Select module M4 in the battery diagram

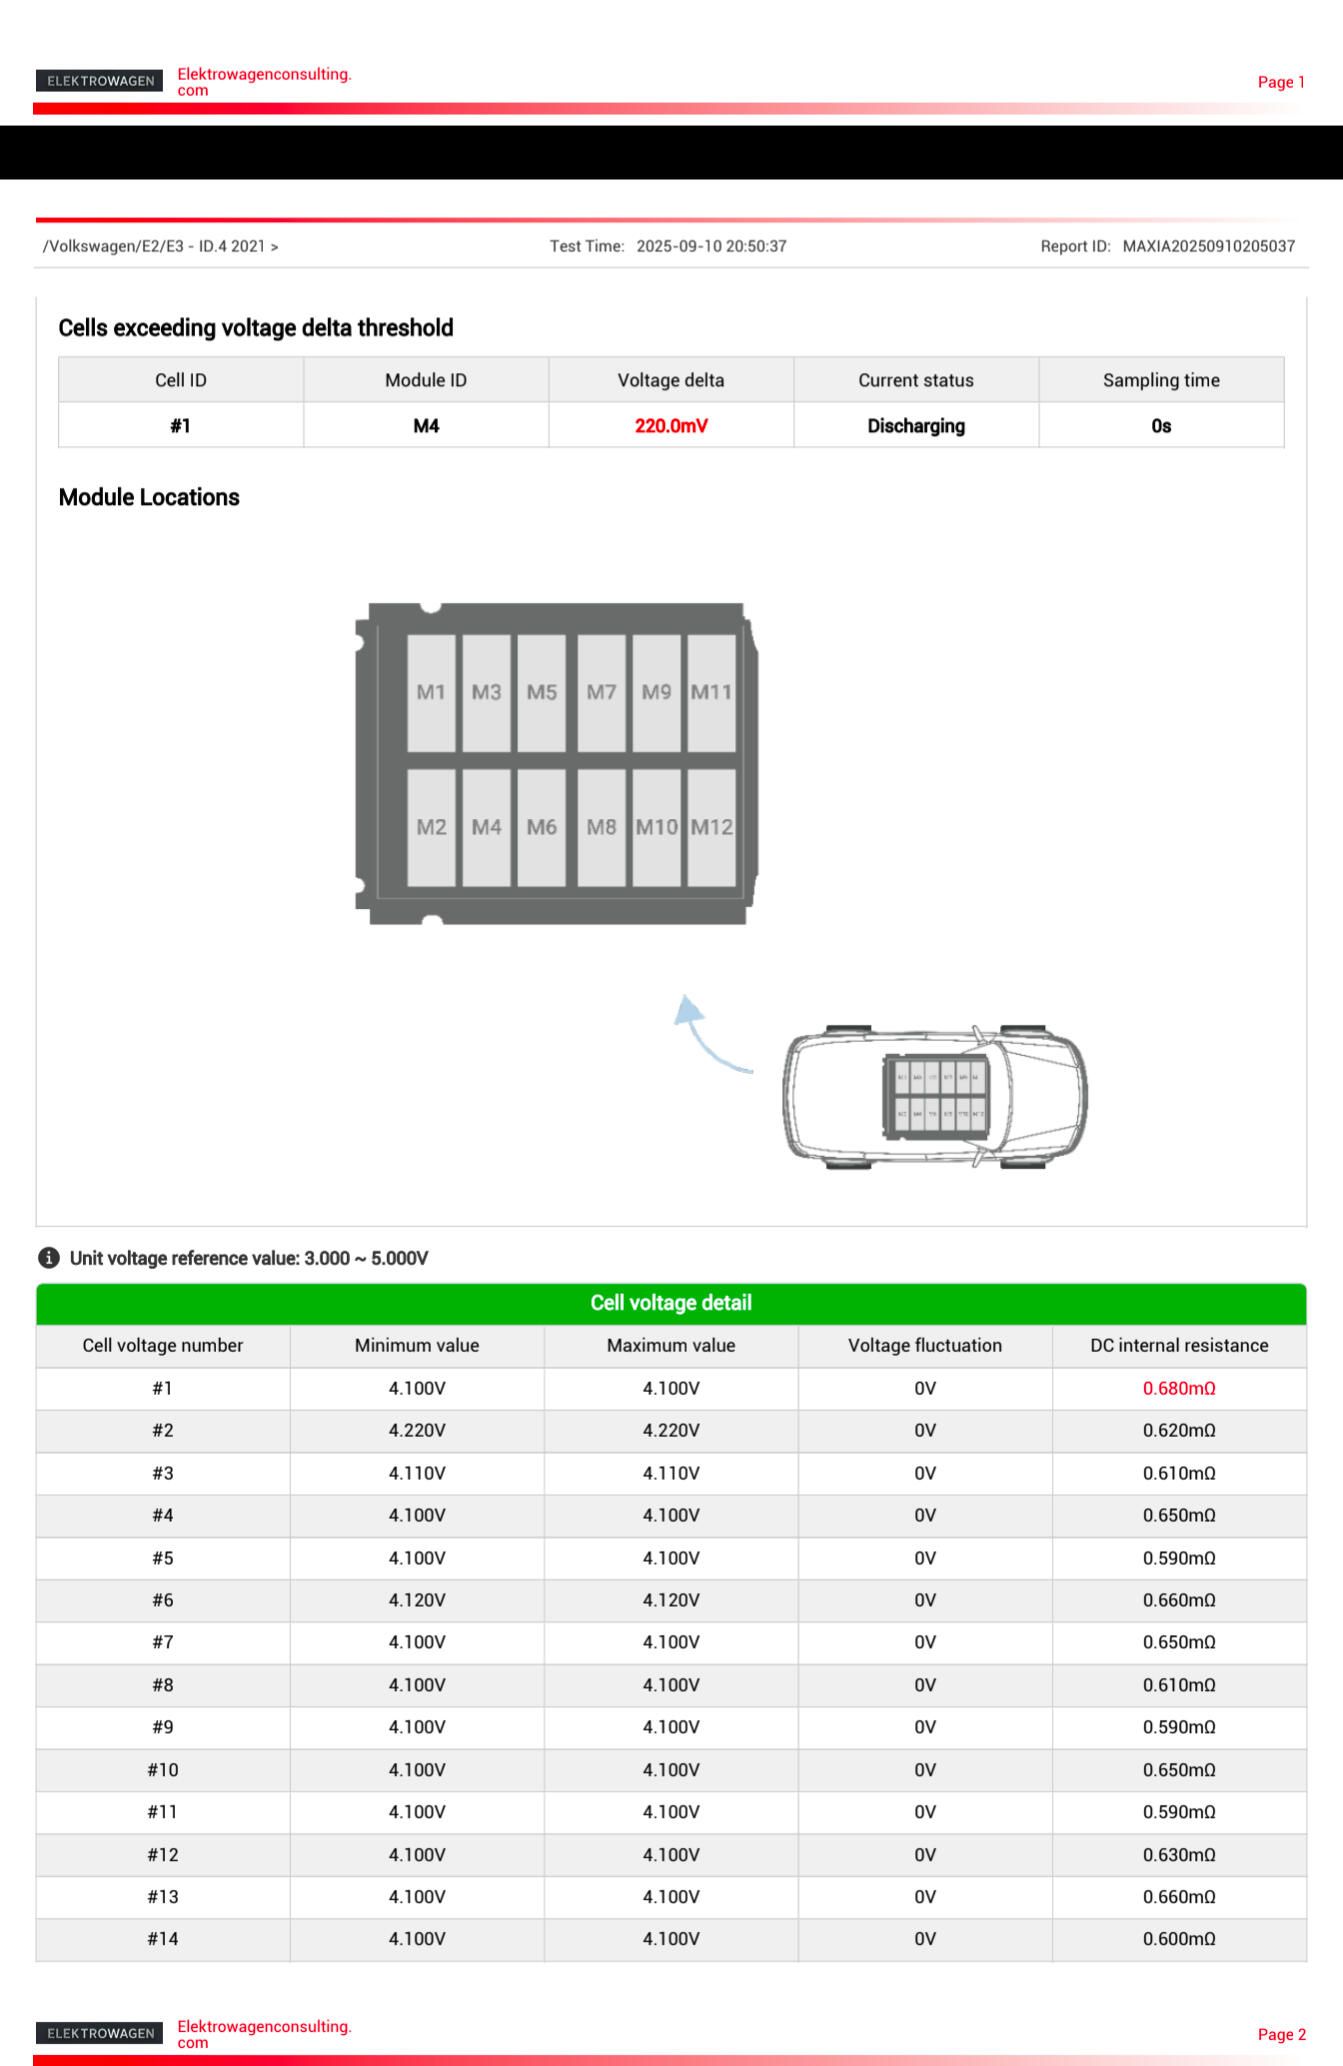487,827
